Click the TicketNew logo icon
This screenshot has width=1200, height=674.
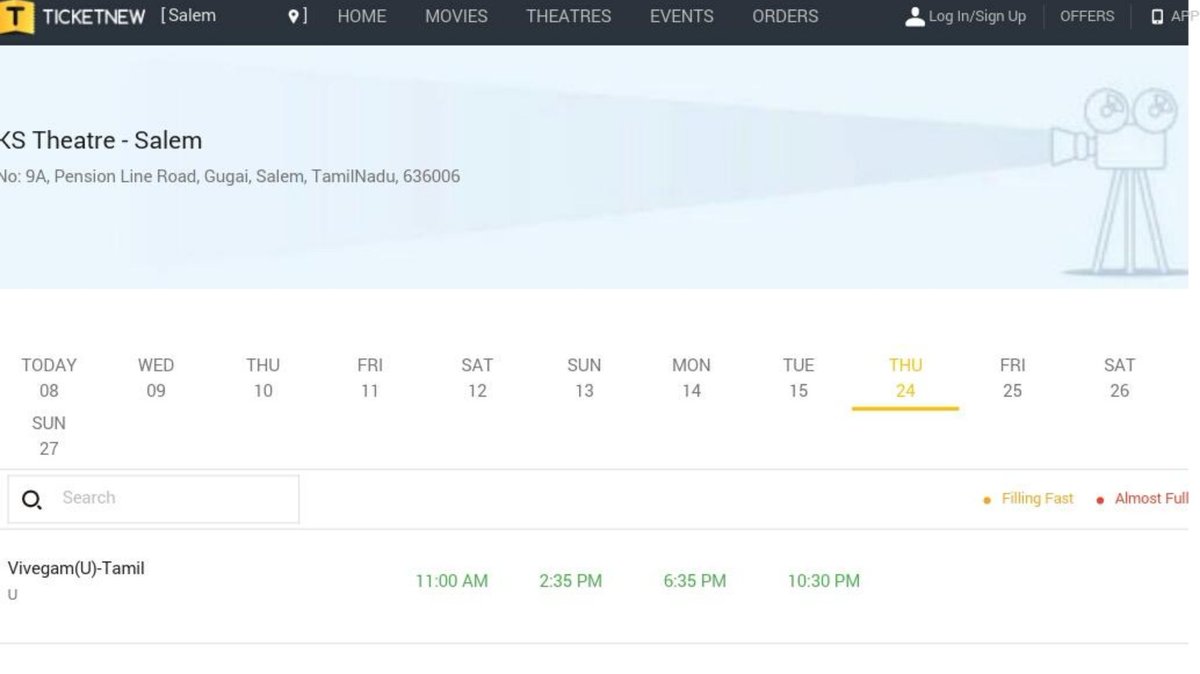tap(17, 17)
